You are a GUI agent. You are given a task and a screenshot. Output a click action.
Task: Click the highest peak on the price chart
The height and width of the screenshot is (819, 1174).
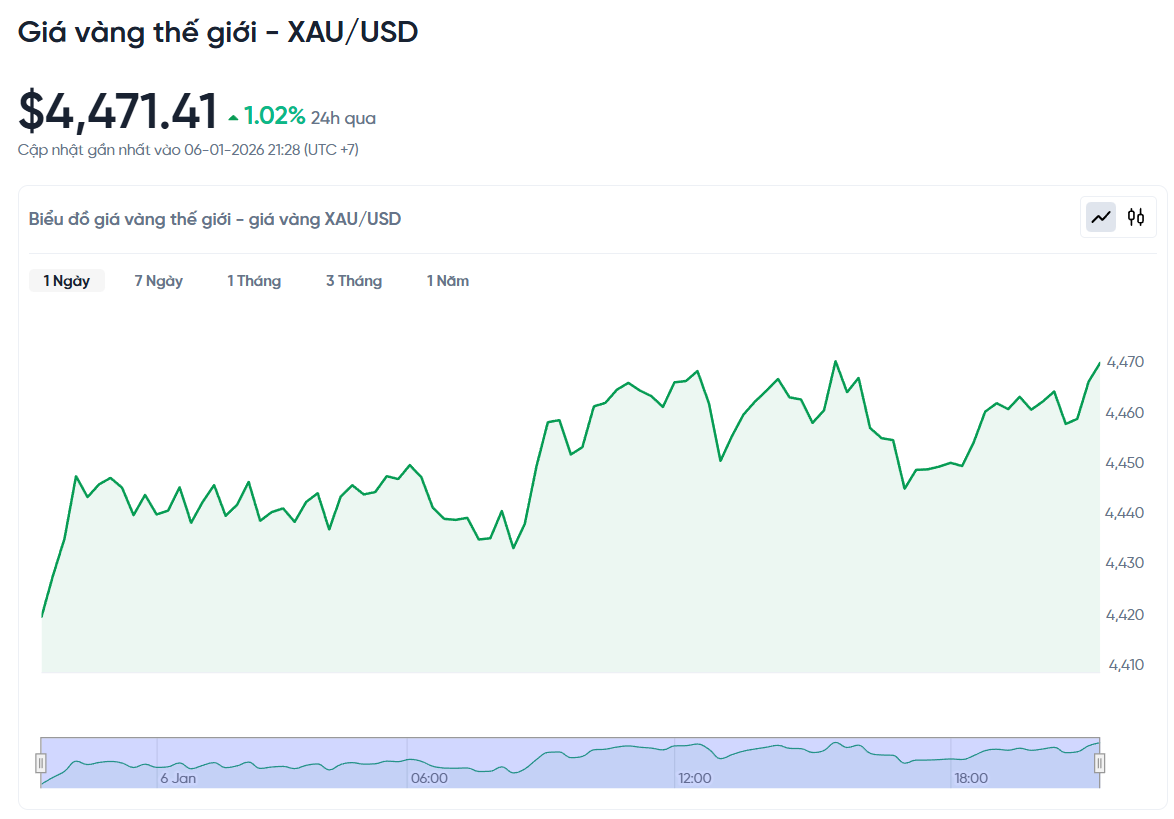836,358
